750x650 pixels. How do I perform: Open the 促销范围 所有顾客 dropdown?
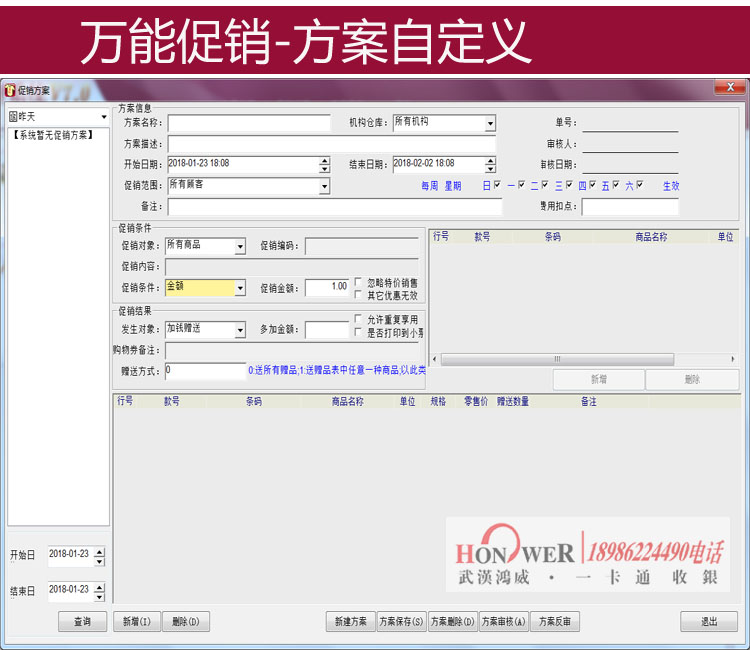[324, 186]
